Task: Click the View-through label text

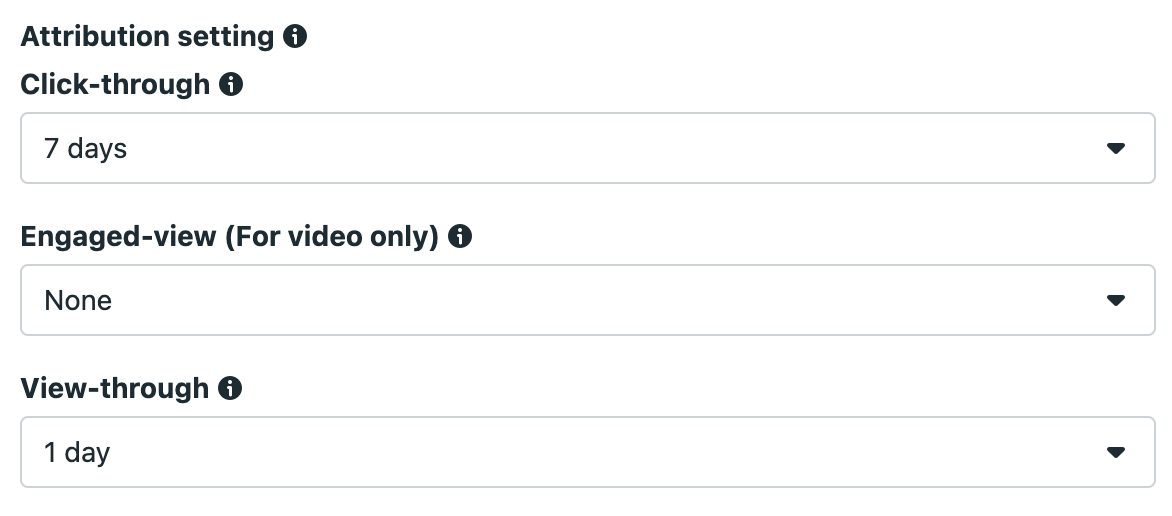Action: click(x=114, y=388)
